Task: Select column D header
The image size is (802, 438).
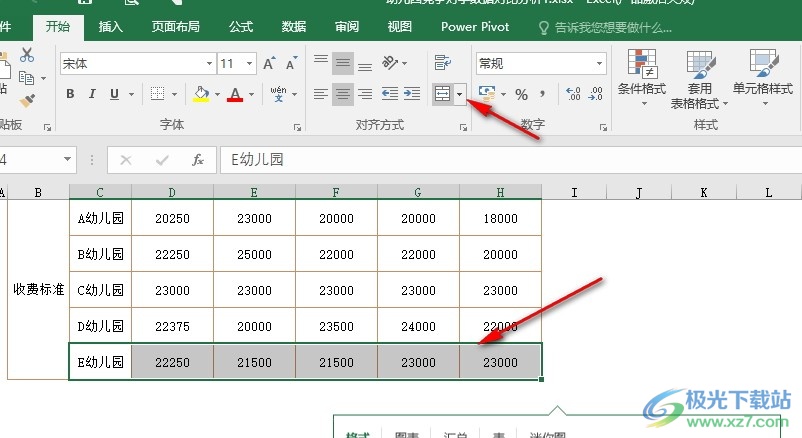Action: [172, 192]
